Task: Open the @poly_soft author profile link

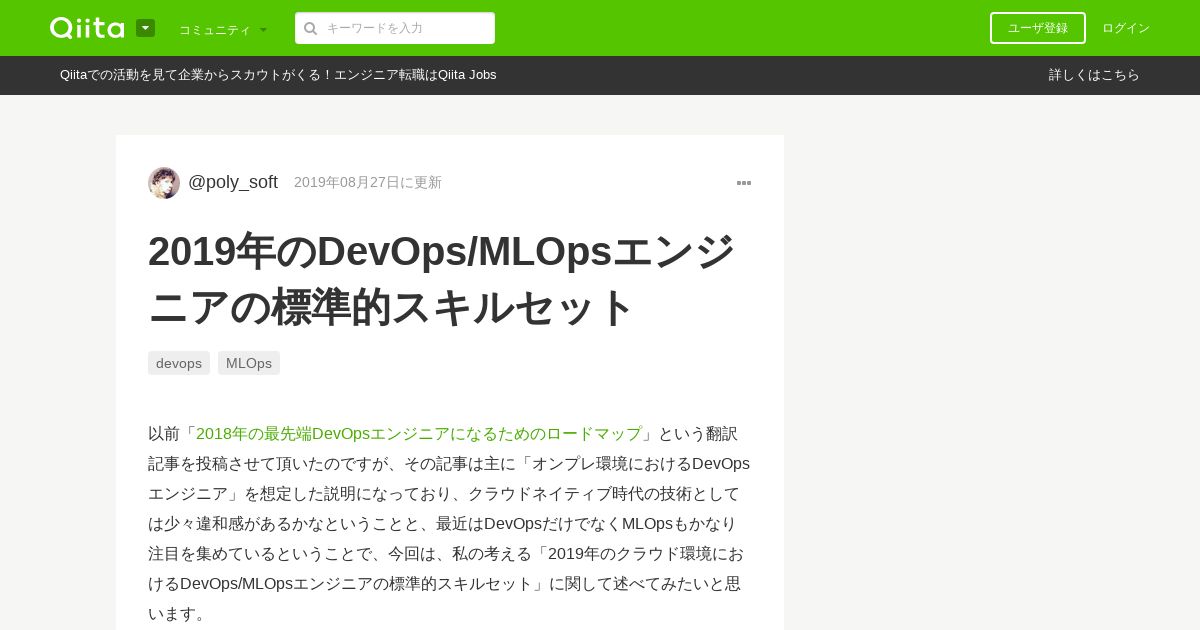Action: click(233, 182)
